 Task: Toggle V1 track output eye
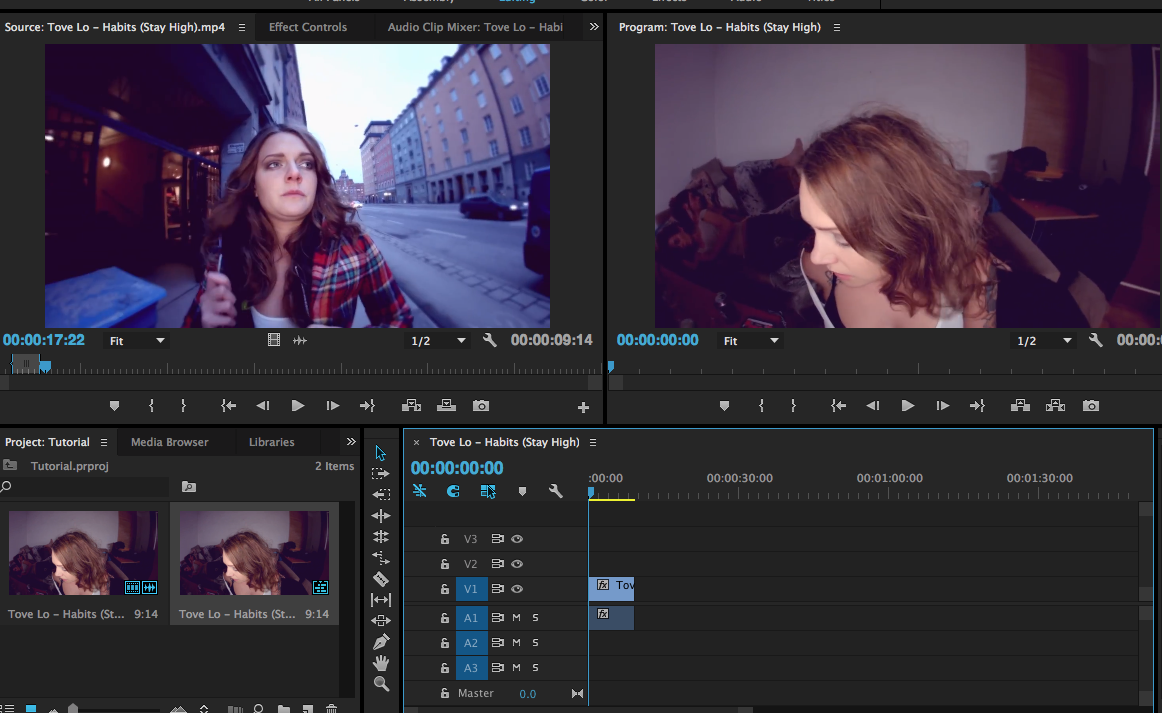pos(517,589)
